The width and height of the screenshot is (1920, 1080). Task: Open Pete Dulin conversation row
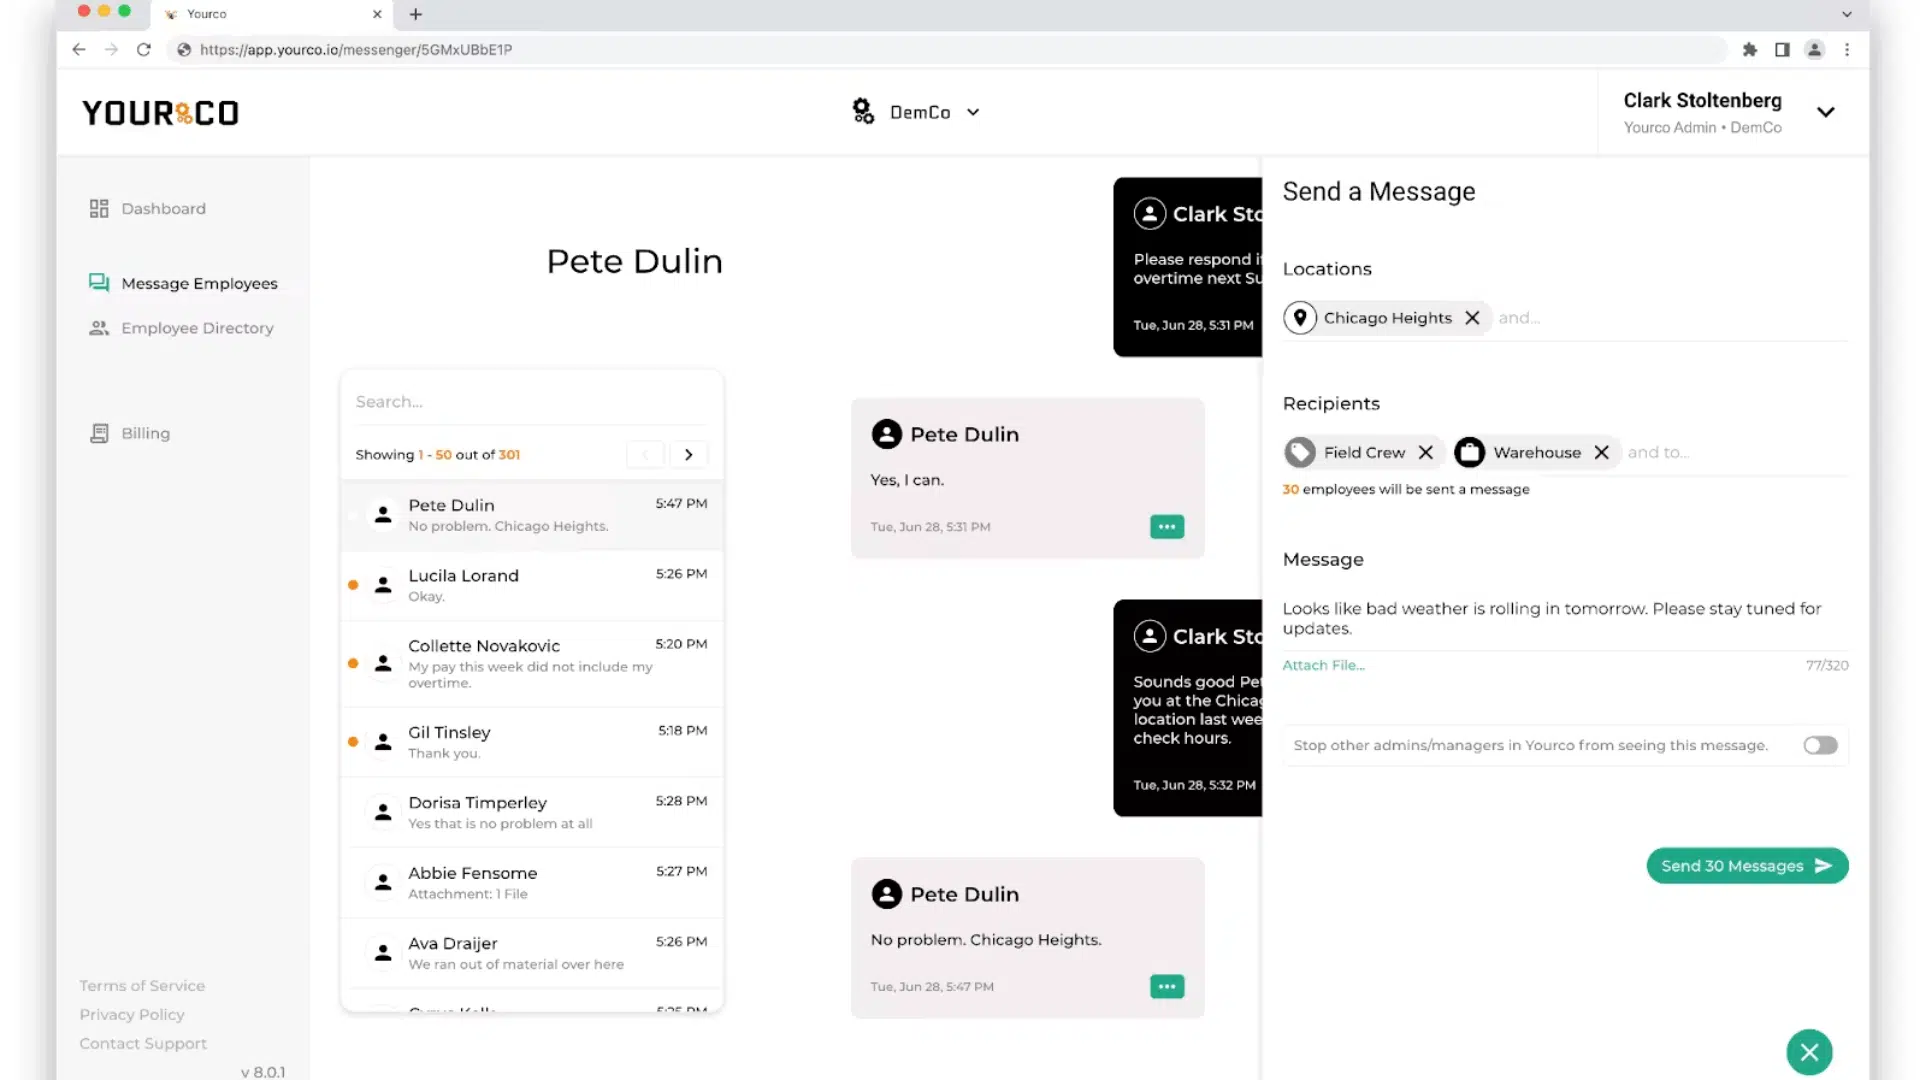[531, 515]
